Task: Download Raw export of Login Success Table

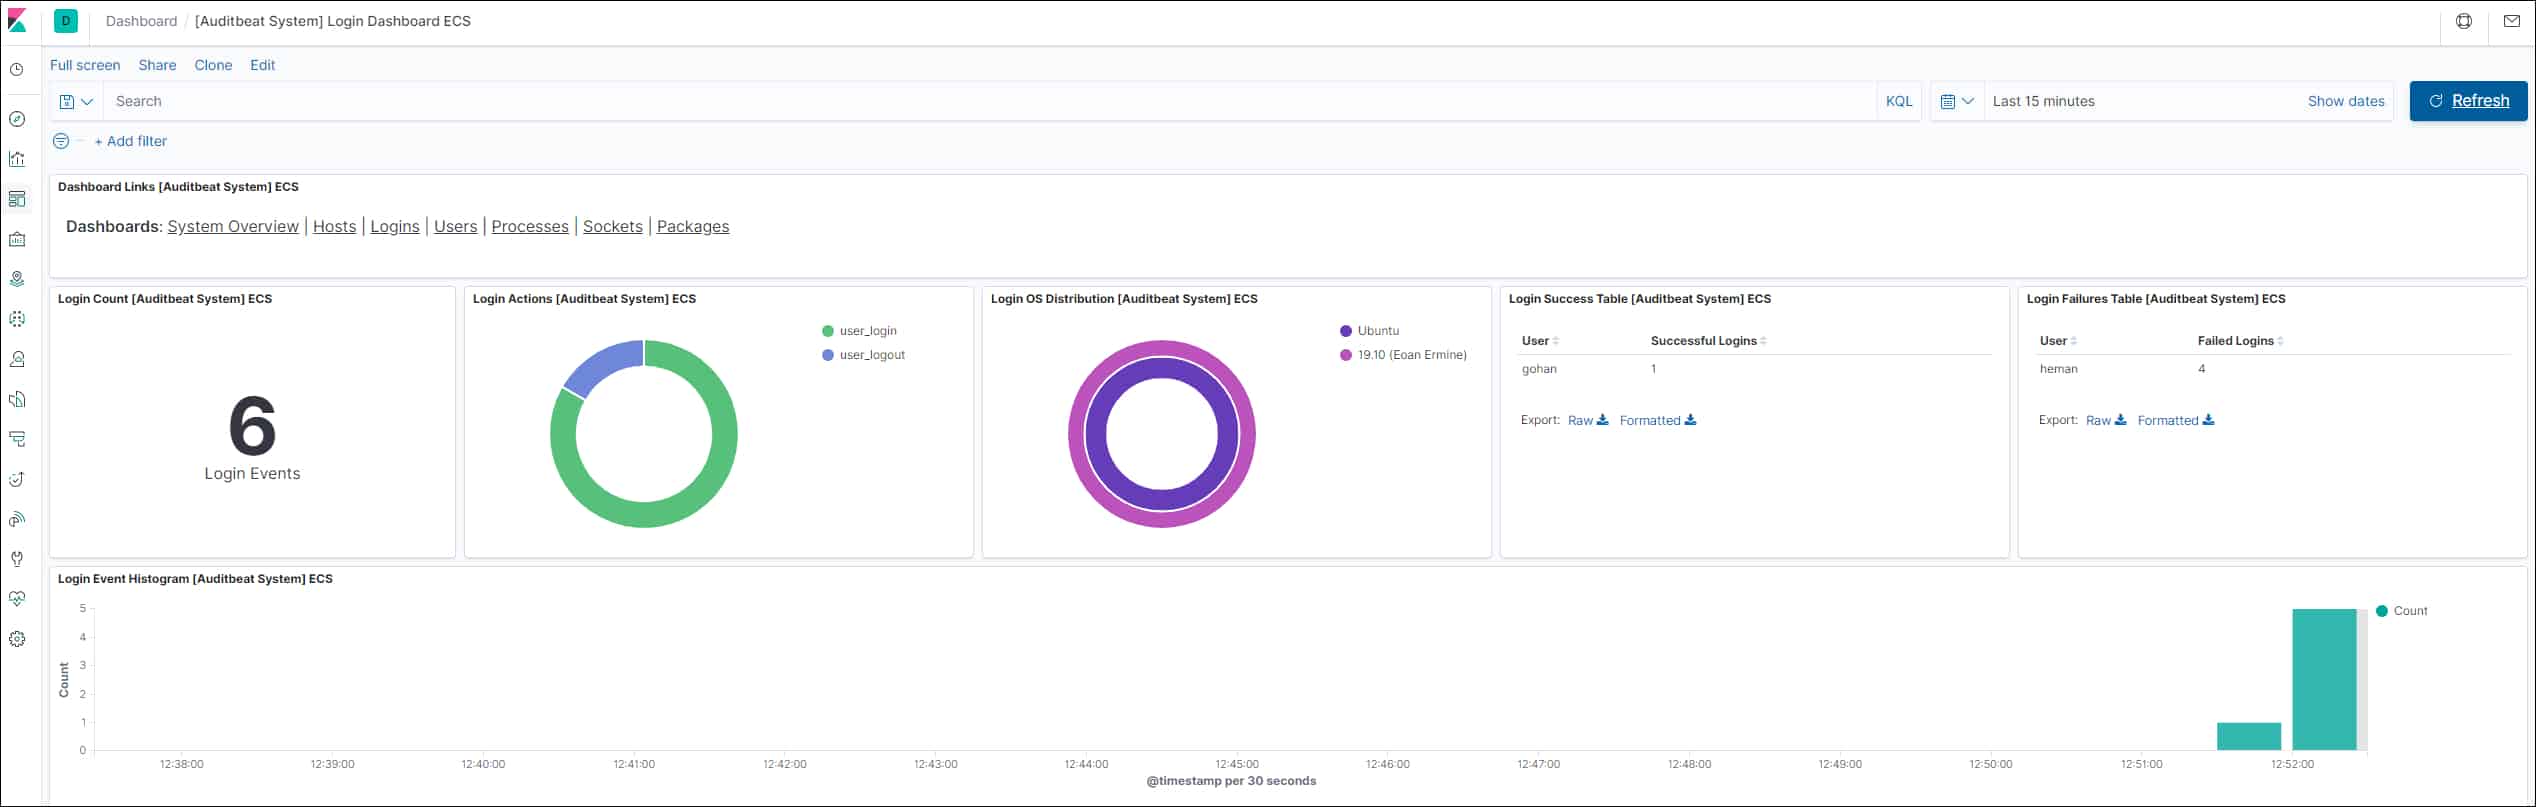Action: tap(1587, 420)
